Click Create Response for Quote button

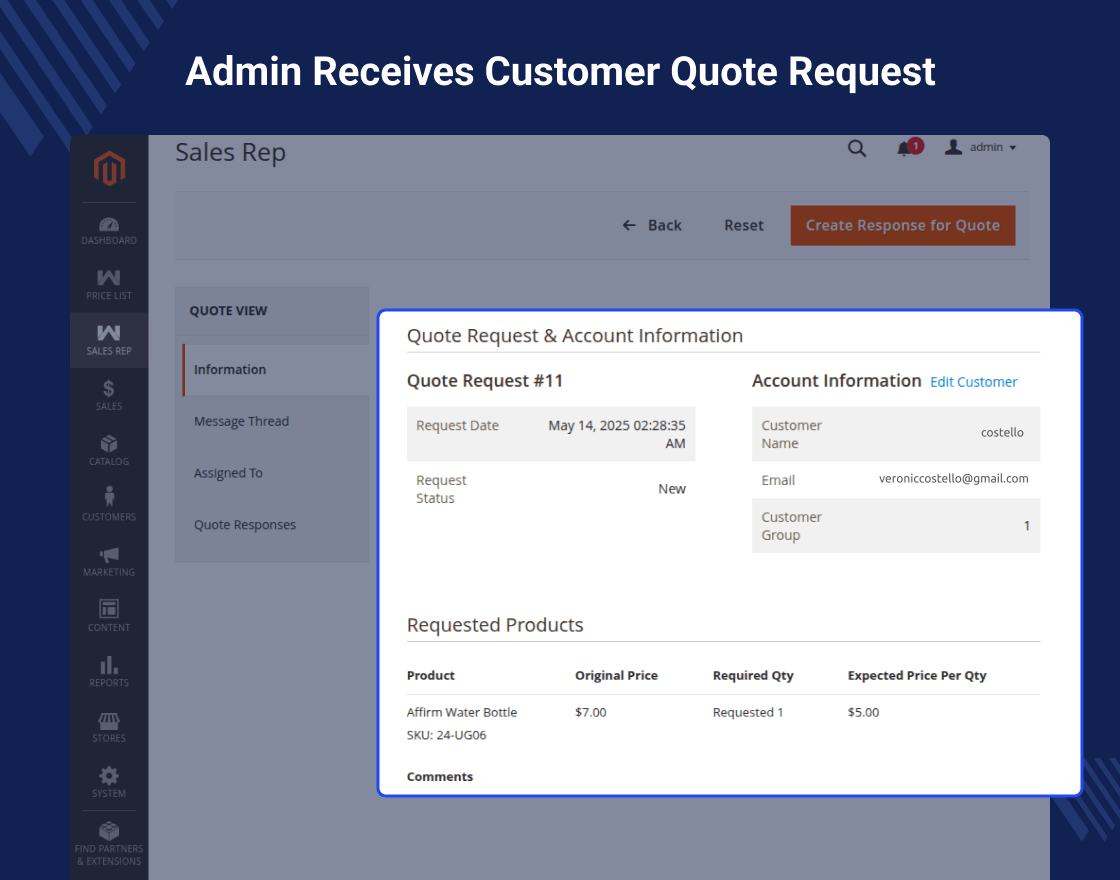click(902, 225)
